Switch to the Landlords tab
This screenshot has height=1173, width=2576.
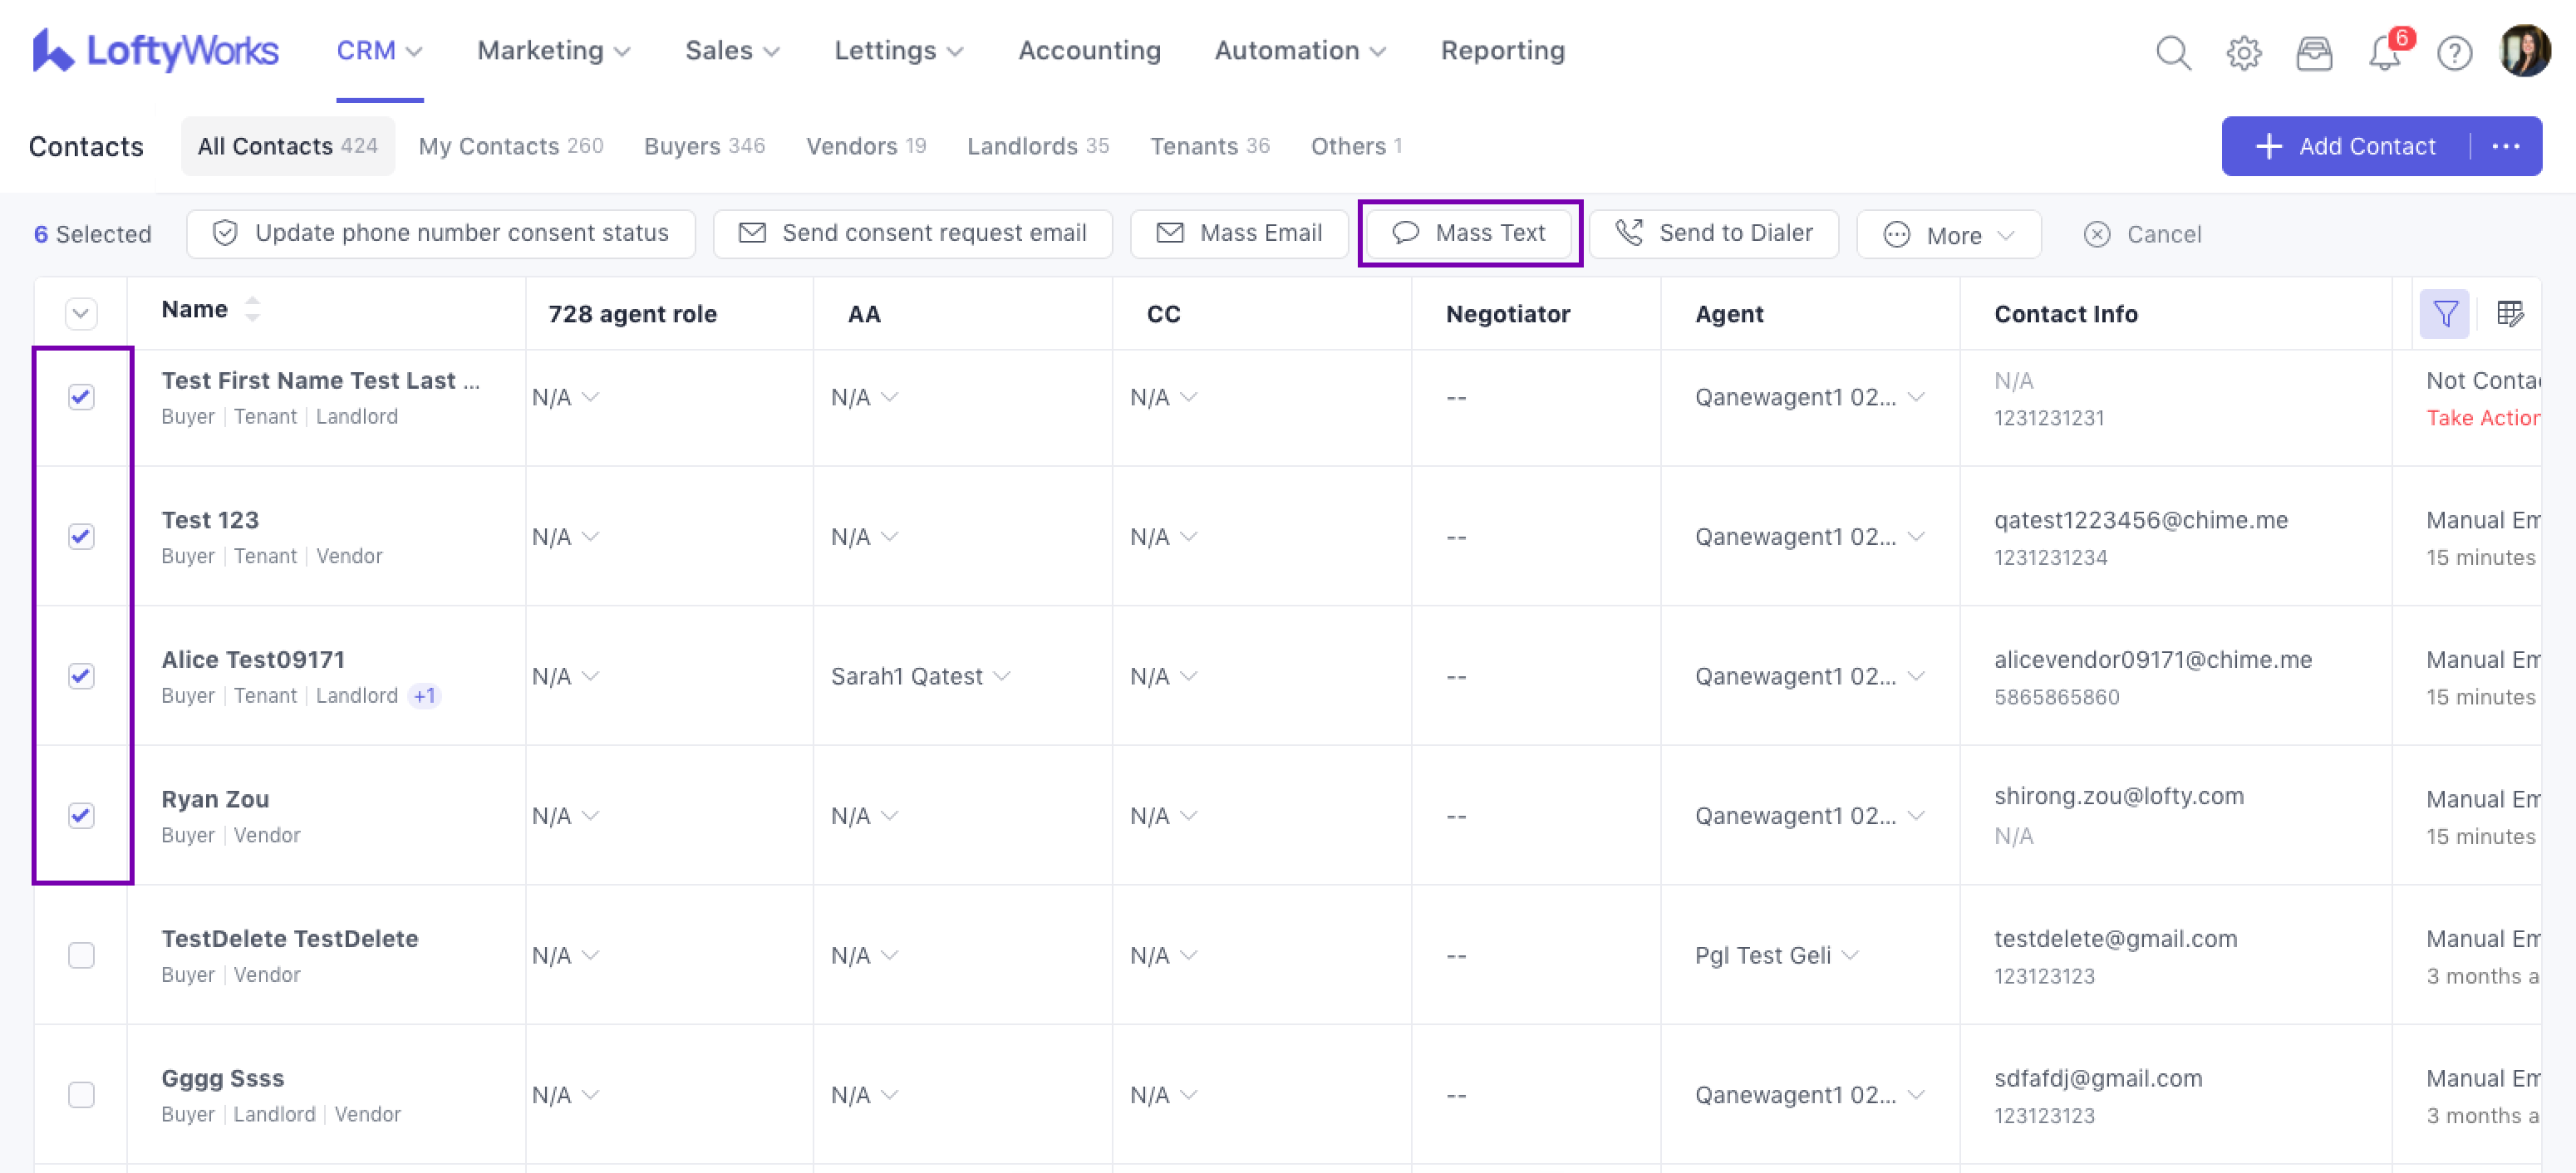(x=1037, y=146)
